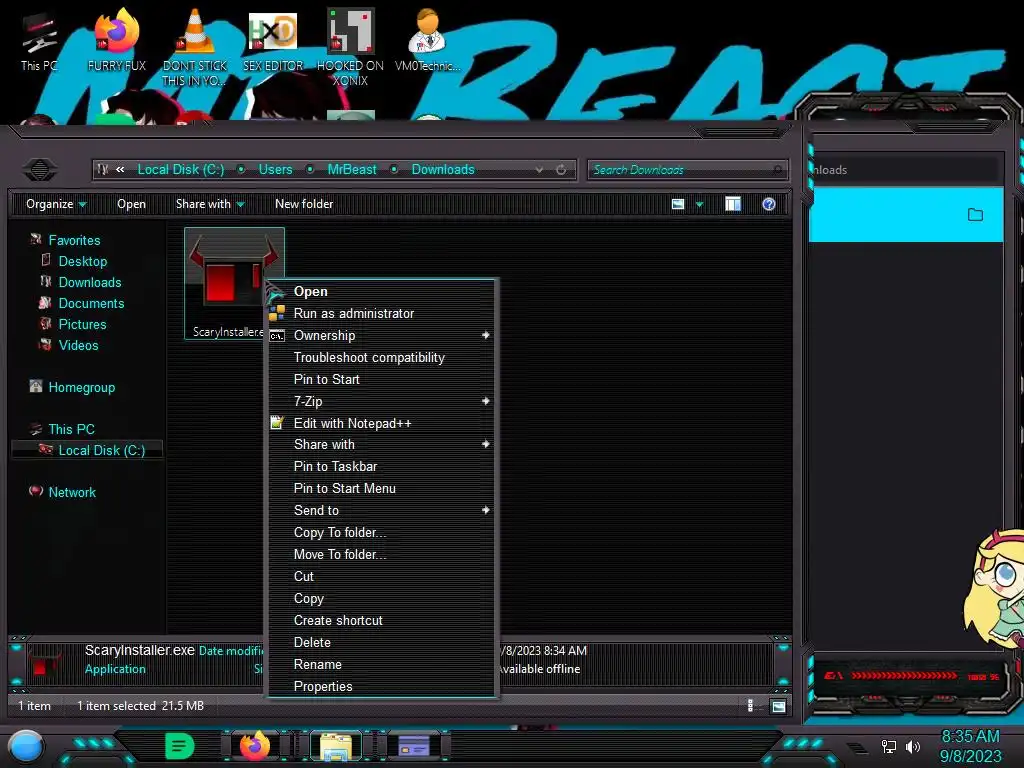Screen dimensions: 1024x768
Task: Expand the Organize menu
Action: [56, 204]
